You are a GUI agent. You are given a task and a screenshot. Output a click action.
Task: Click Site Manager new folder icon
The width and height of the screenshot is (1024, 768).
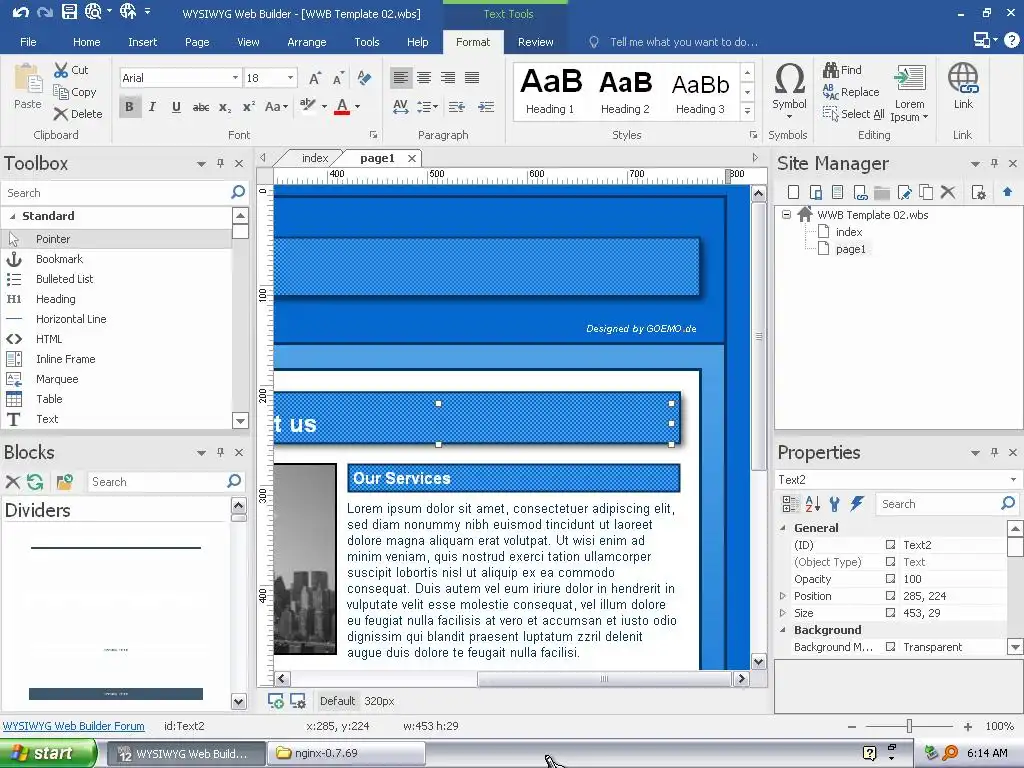click(x=882, y=192)
